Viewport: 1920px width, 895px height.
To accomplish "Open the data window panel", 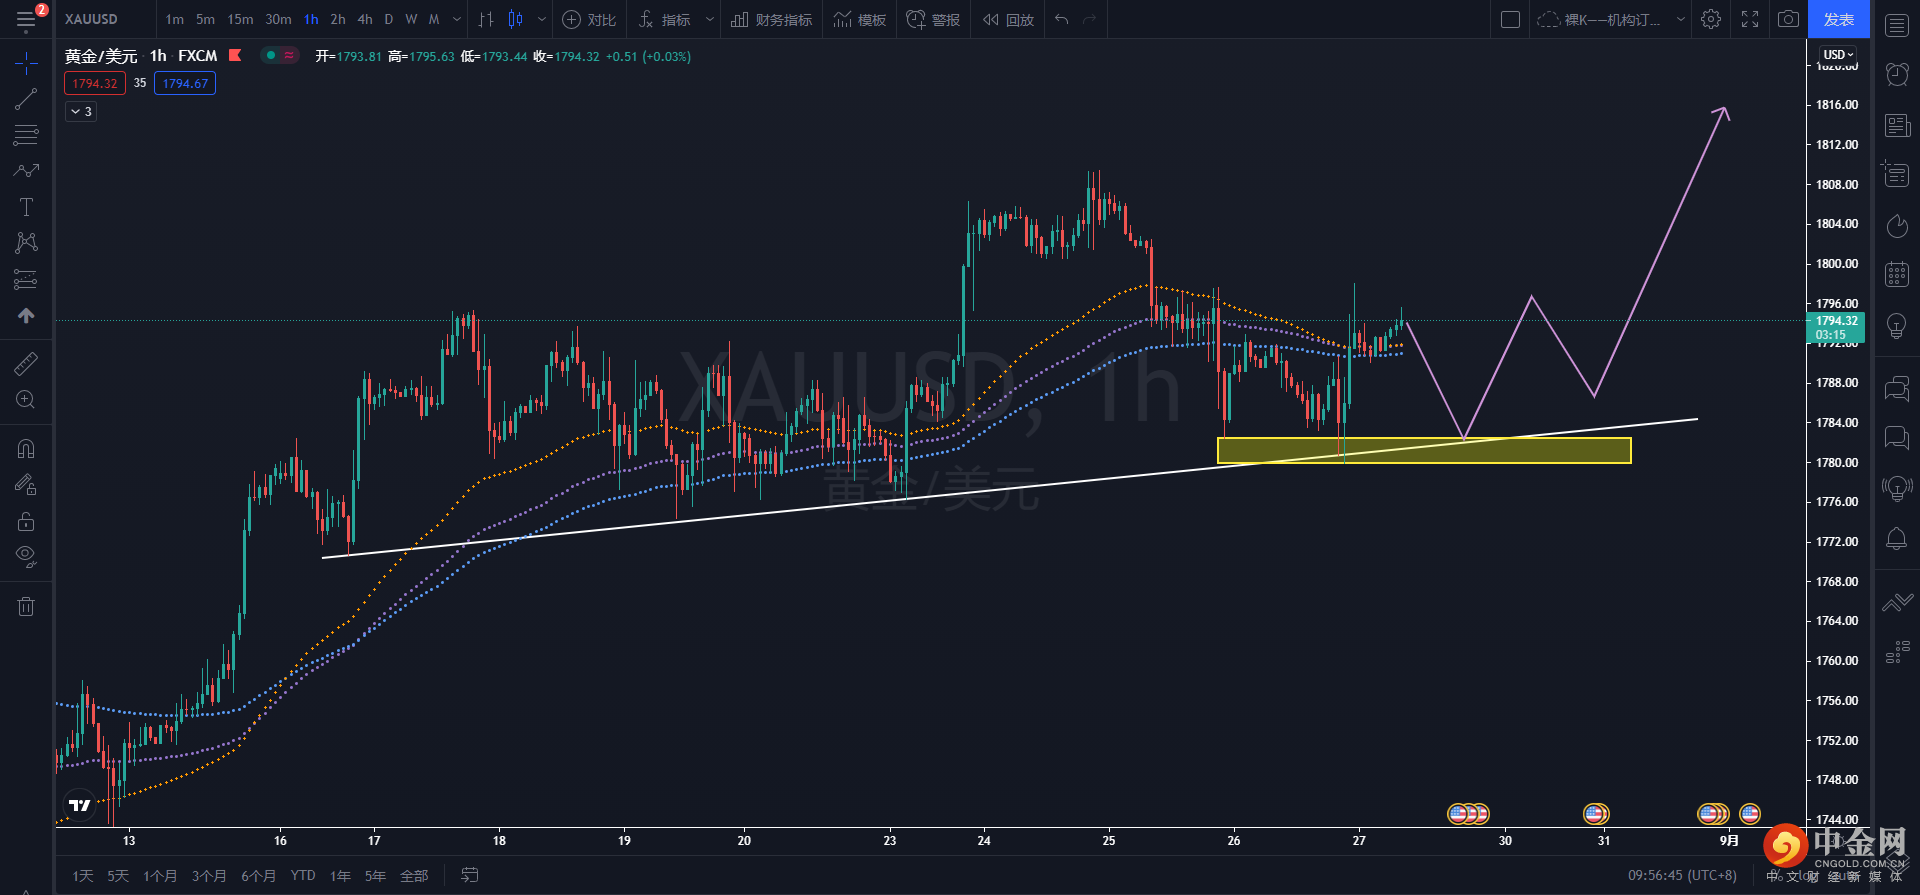I will pyautogui.click(x=1897, y=174).
